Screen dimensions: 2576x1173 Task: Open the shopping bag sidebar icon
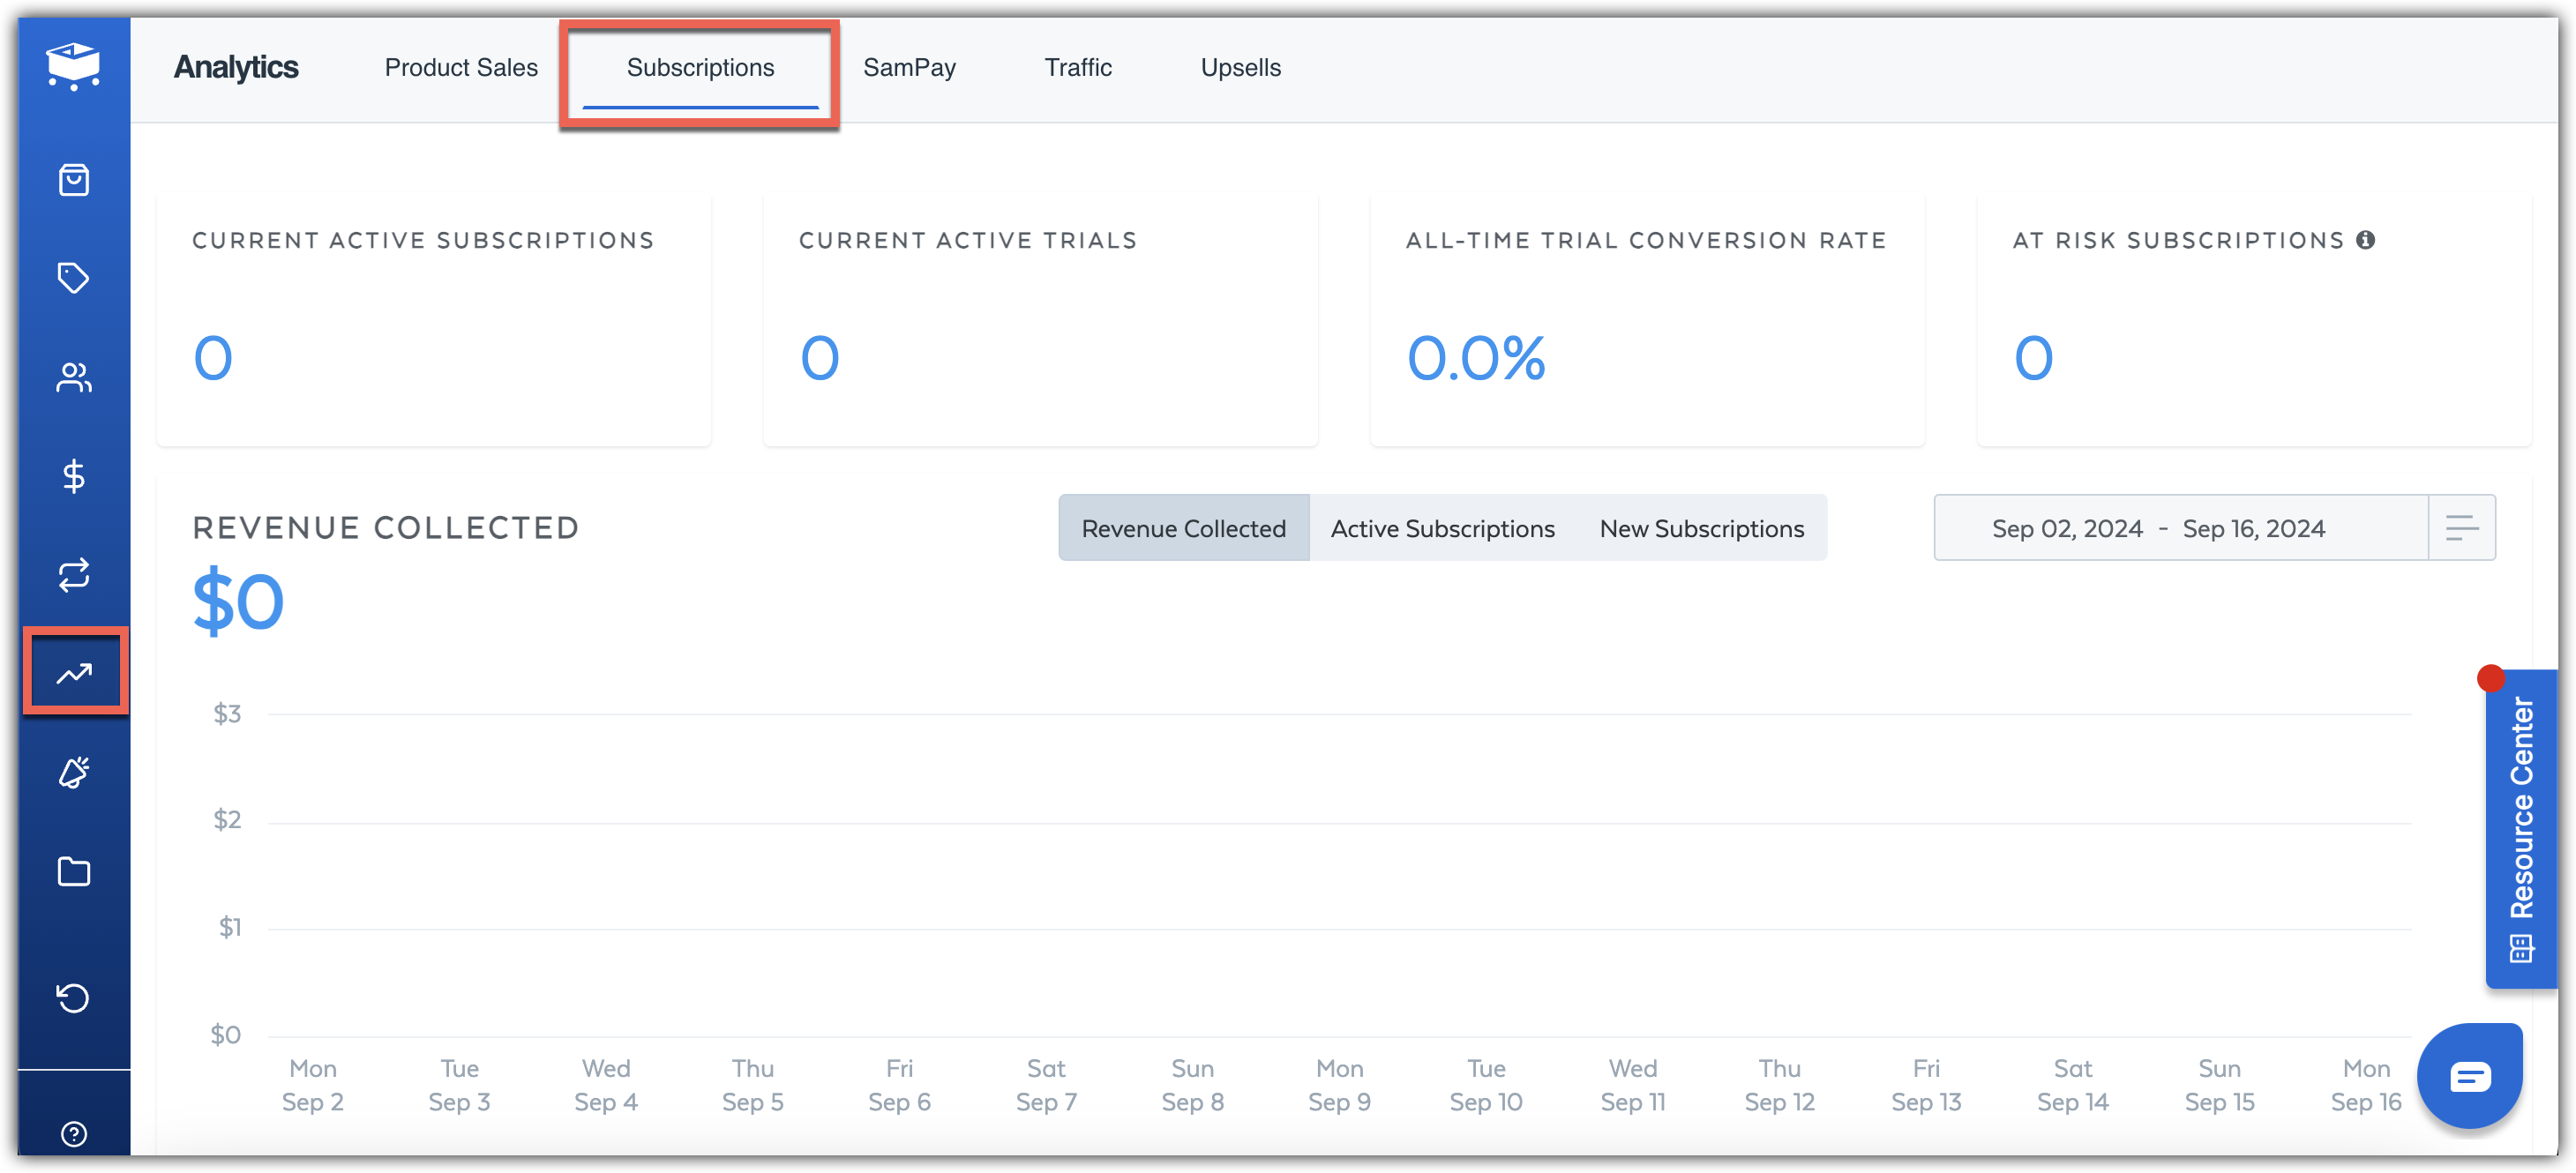tap(74, 180)
